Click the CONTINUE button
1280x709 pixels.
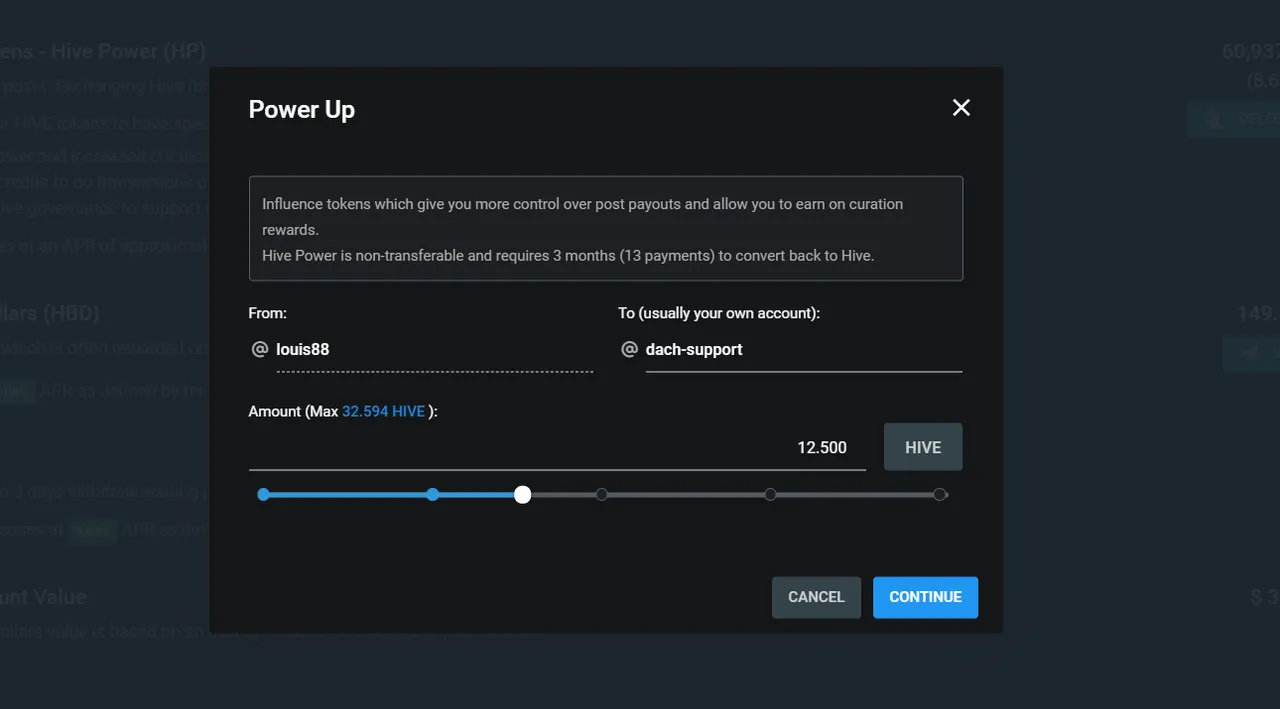tap(925, 597)
